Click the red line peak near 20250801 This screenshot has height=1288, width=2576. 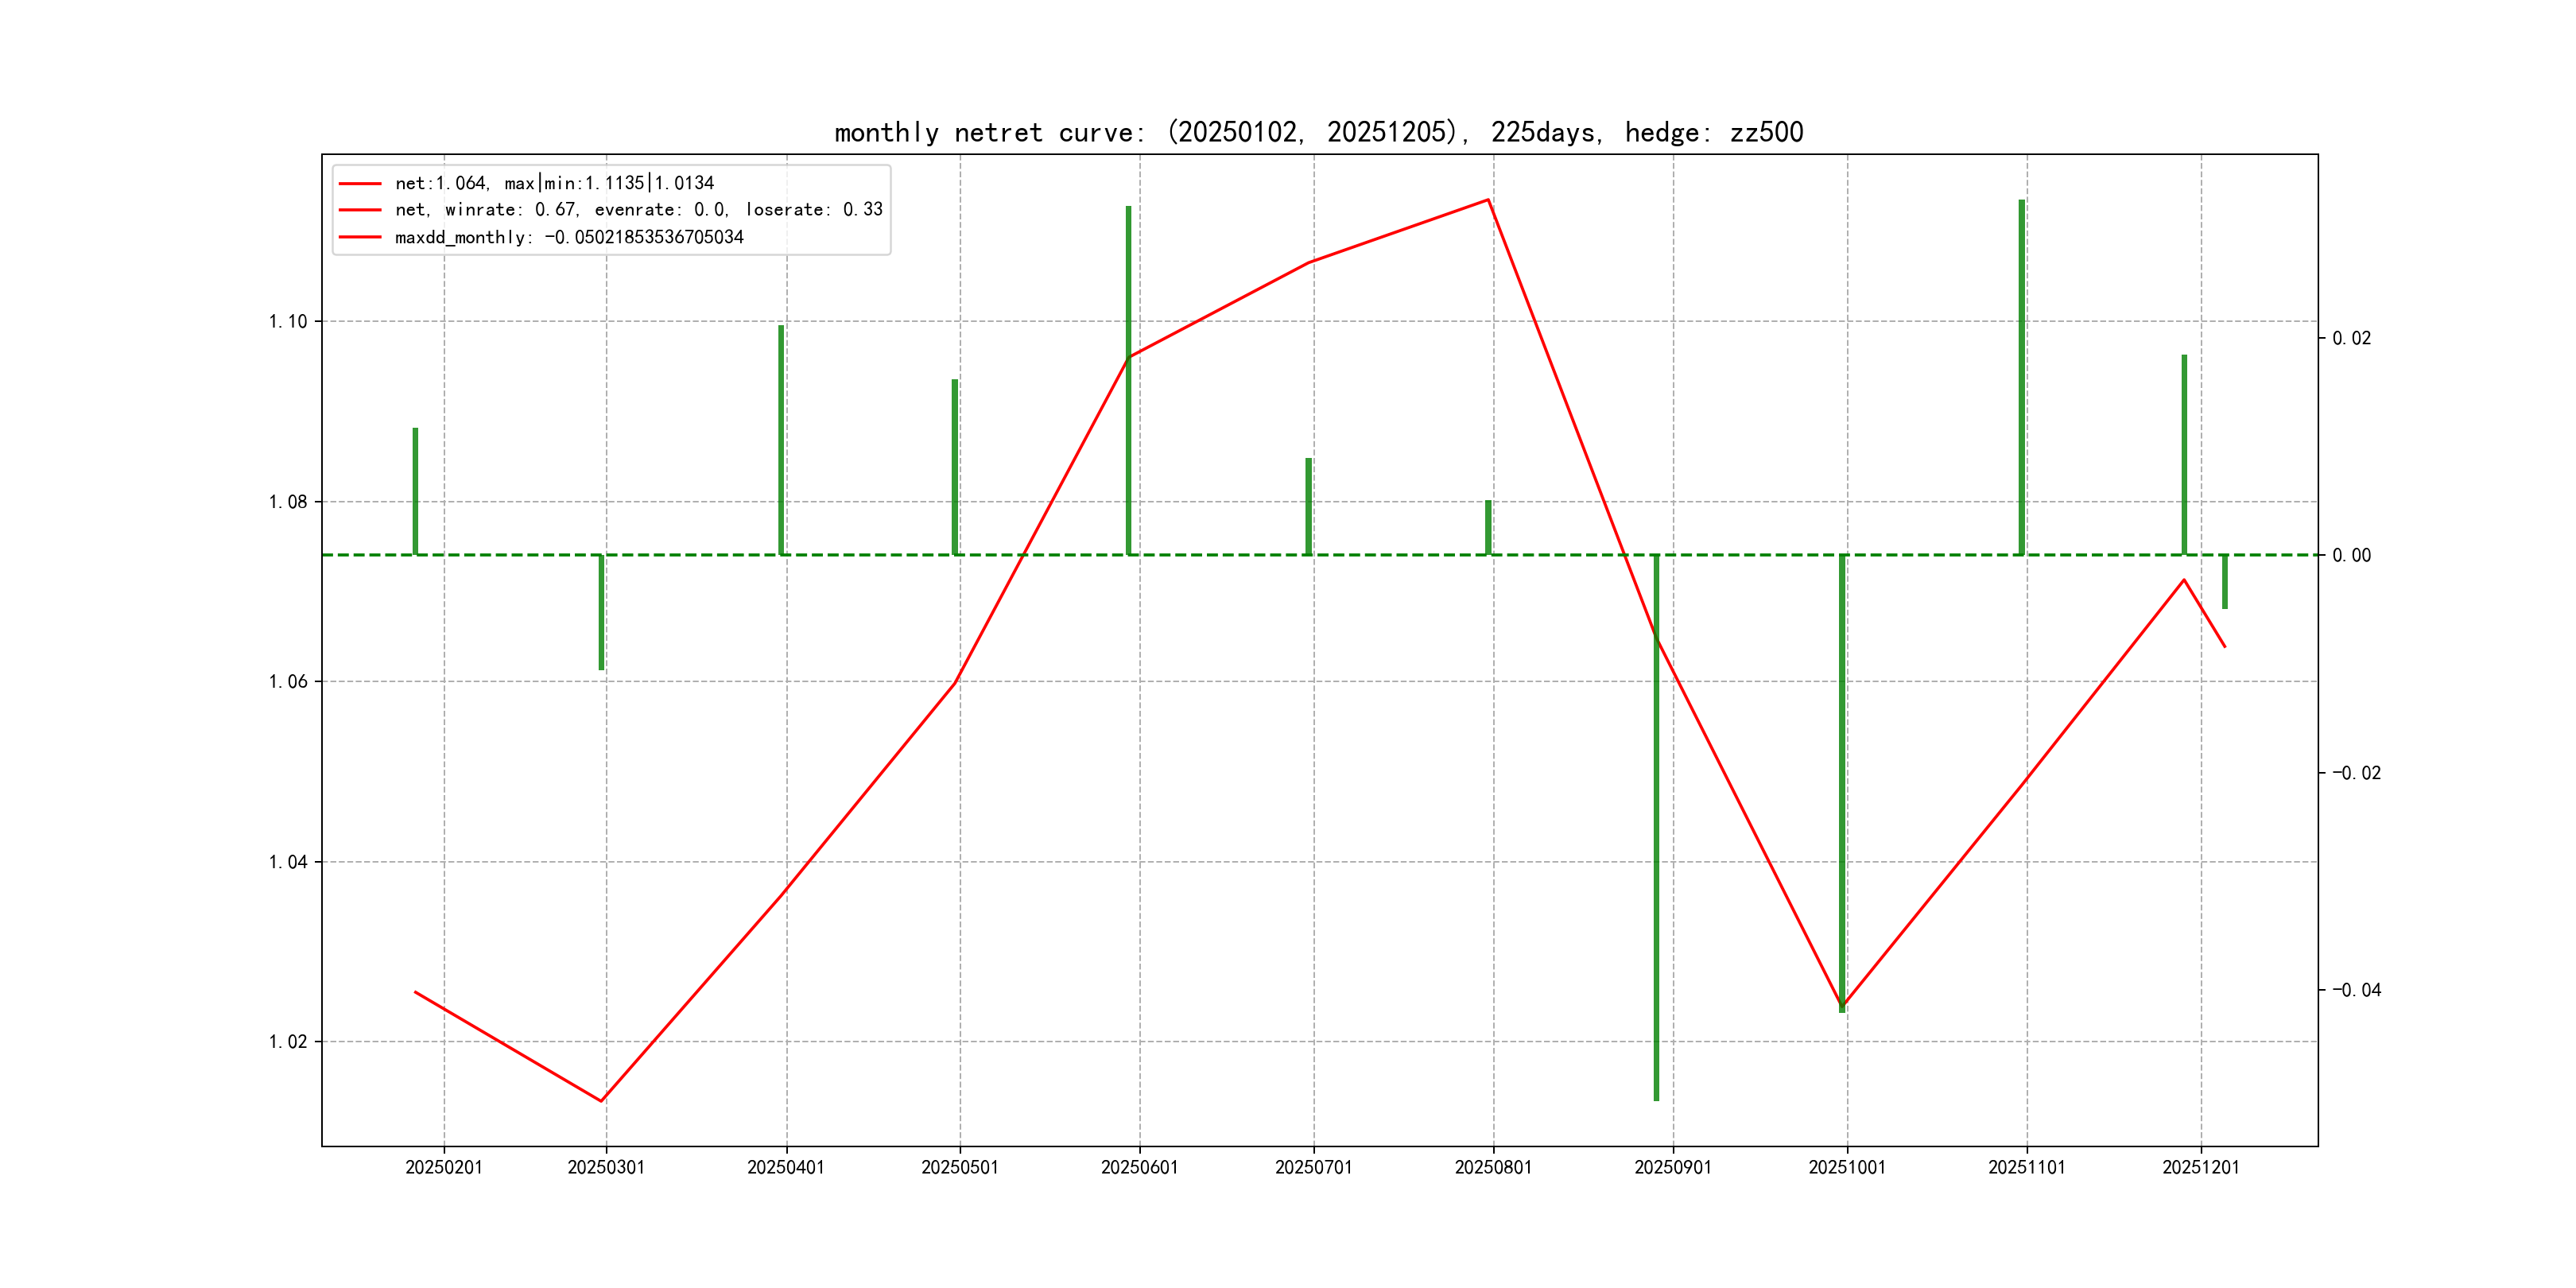click(1488, 200)
